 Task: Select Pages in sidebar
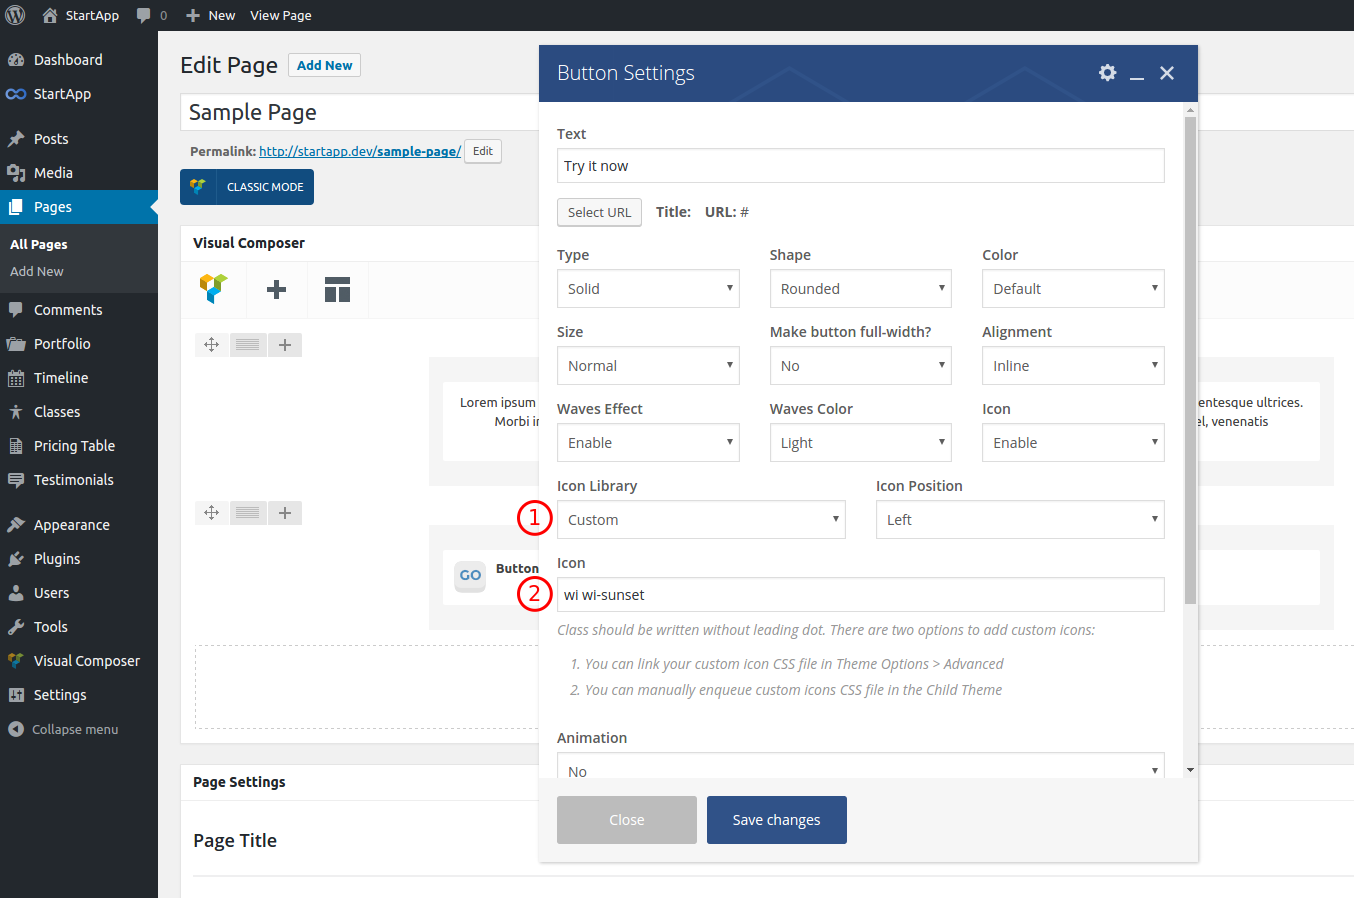(x=79, y=207)
